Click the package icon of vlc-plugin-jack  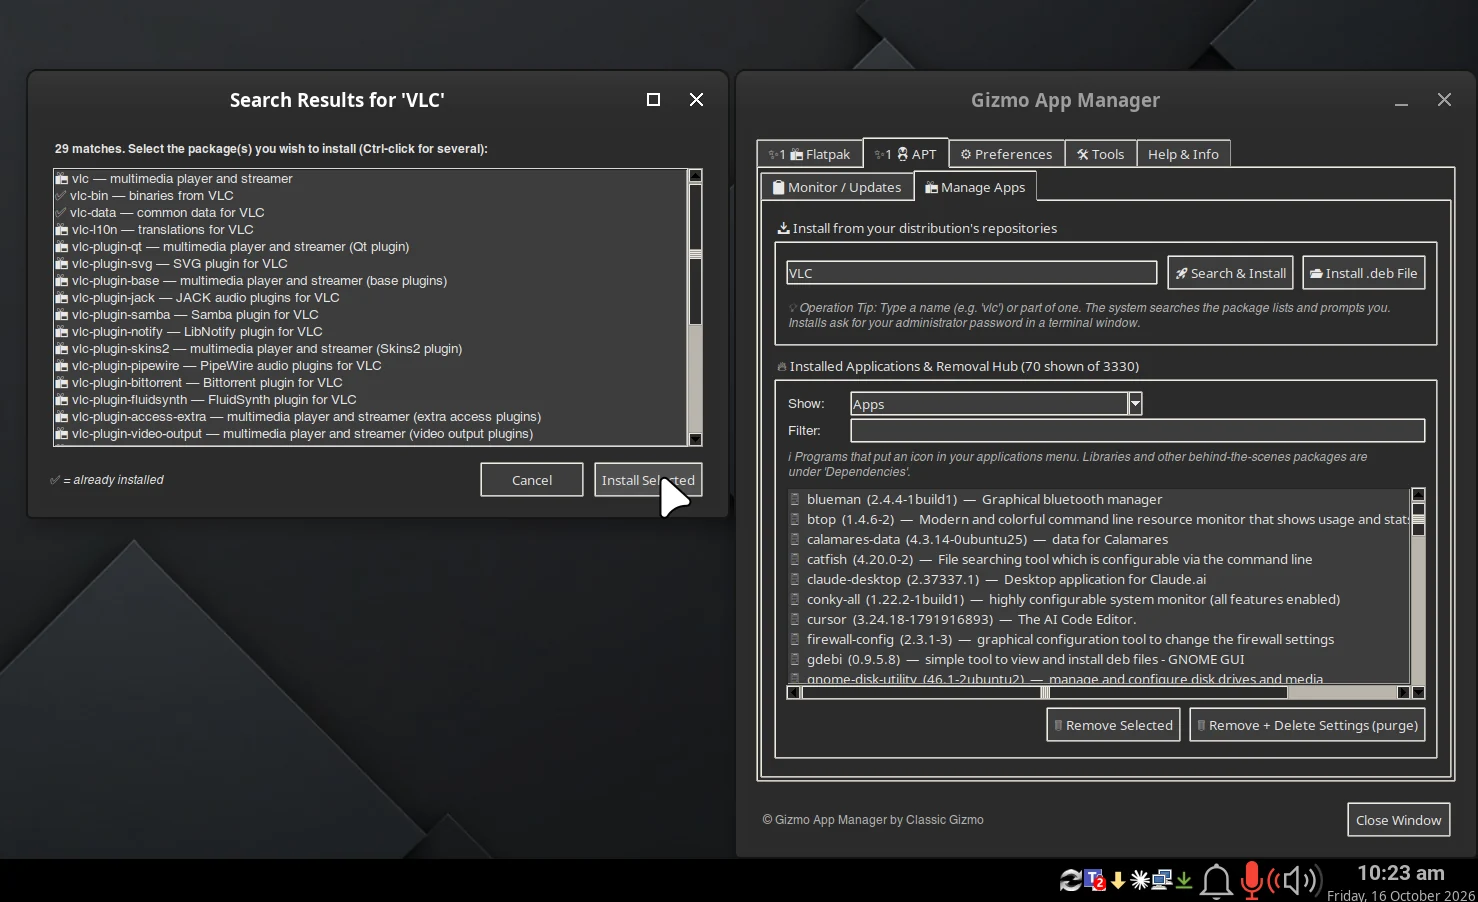click(x=62, y=298)
